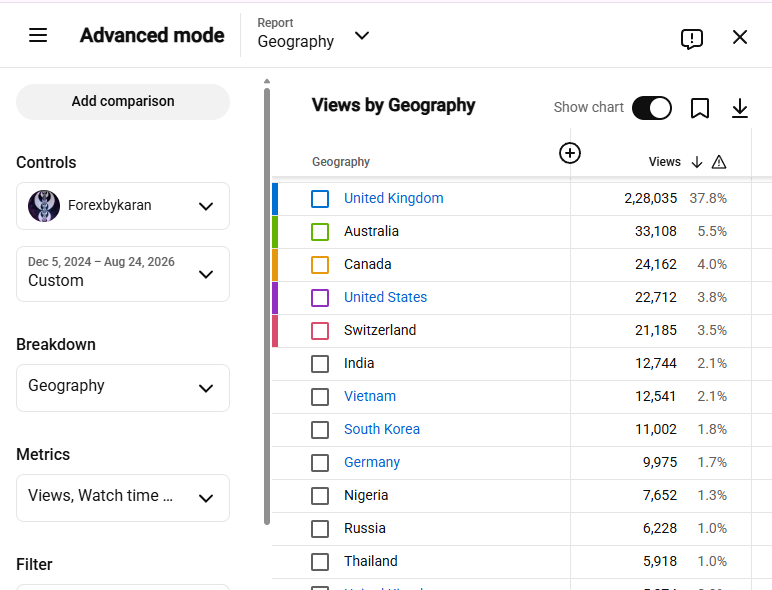Check the India row checkbox
Image resolution: width=772 pixels, height=590 pixels.
pyautogui.click(x=320, y=364)
